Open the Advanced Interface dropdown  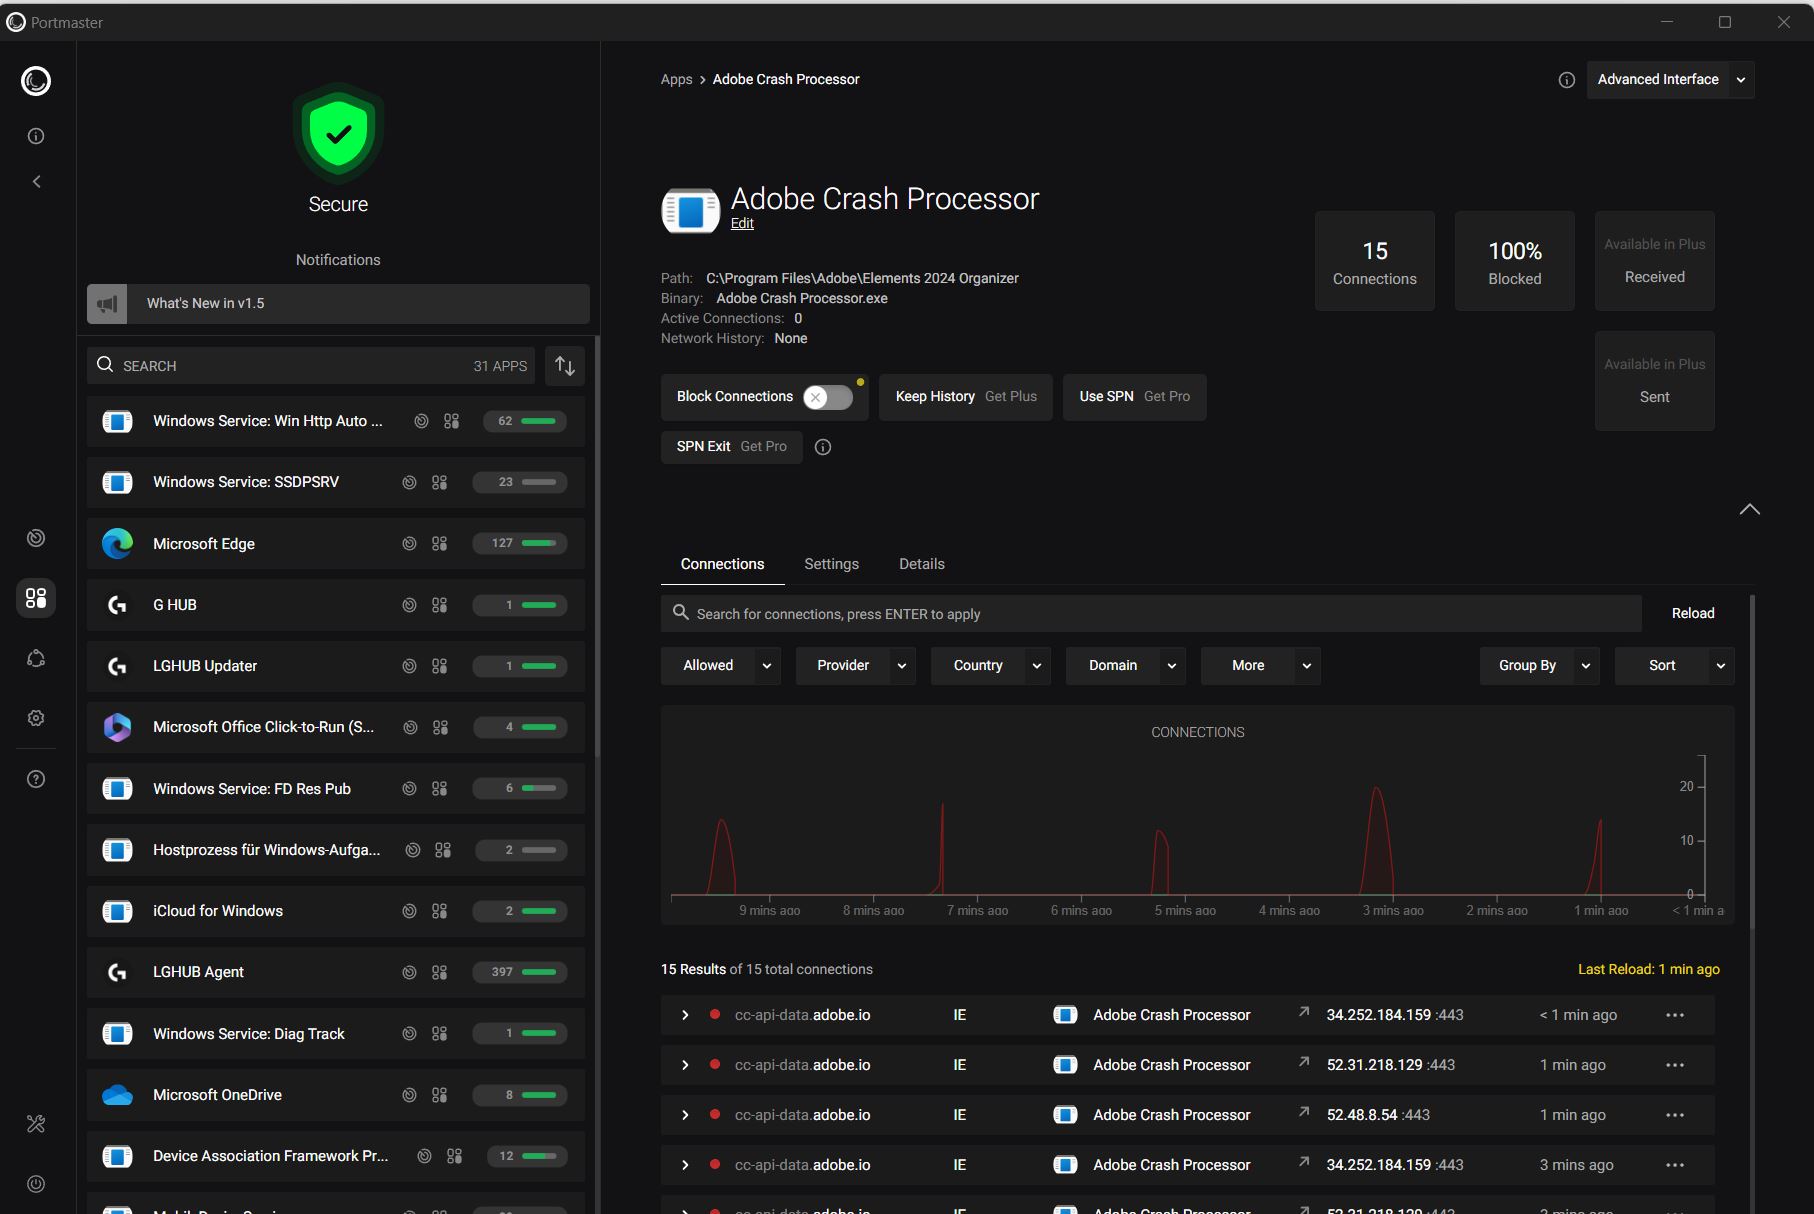1670,80
